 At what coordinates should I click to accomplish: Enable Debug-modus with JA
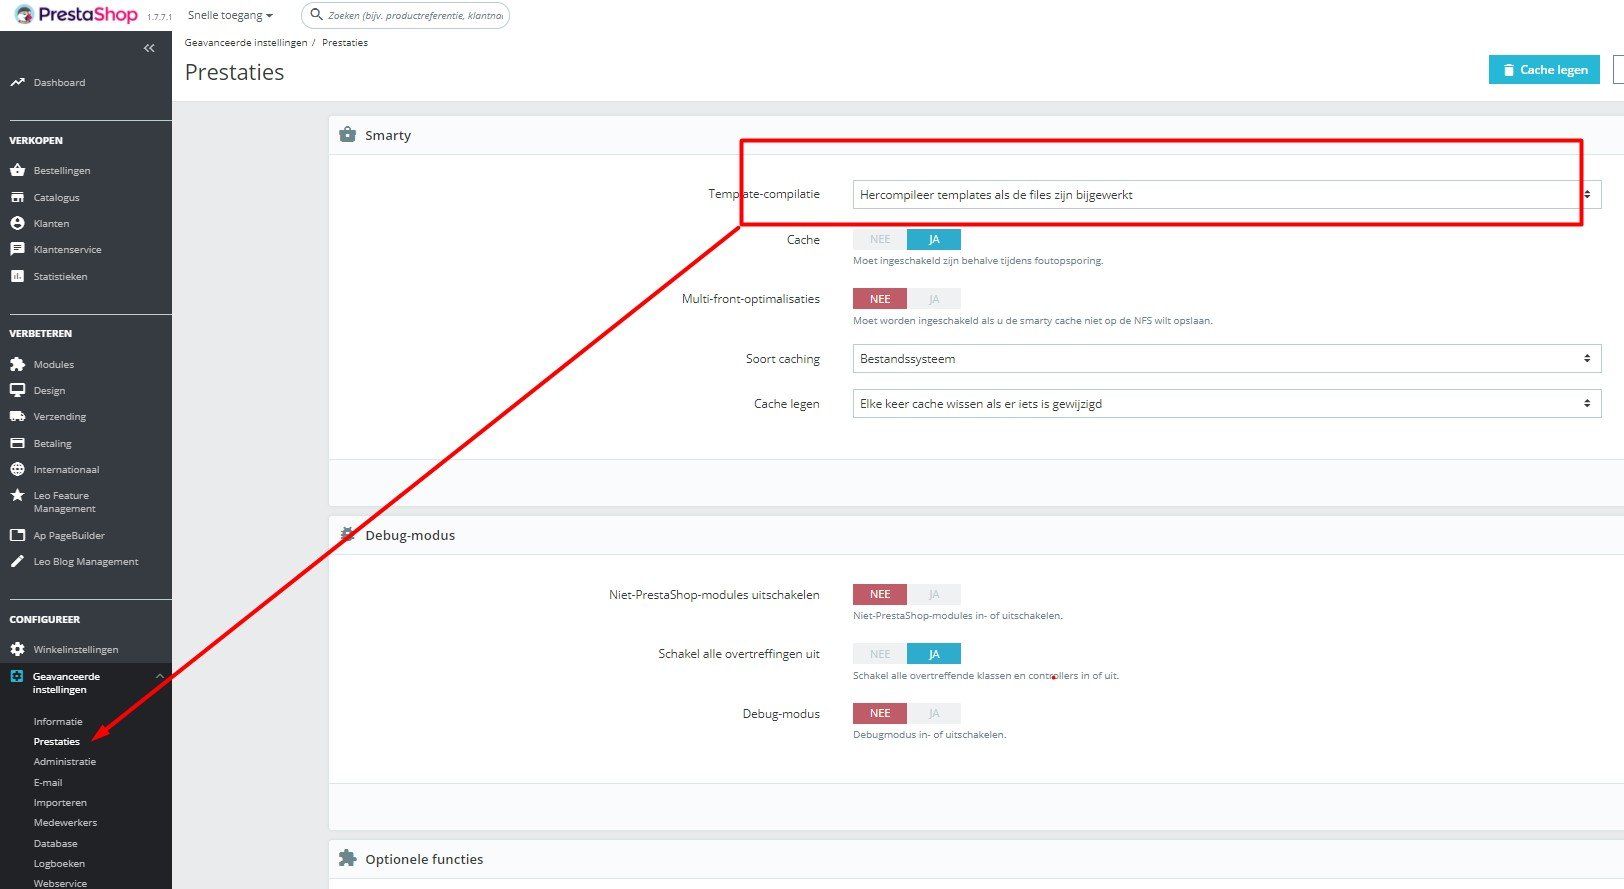934,713
